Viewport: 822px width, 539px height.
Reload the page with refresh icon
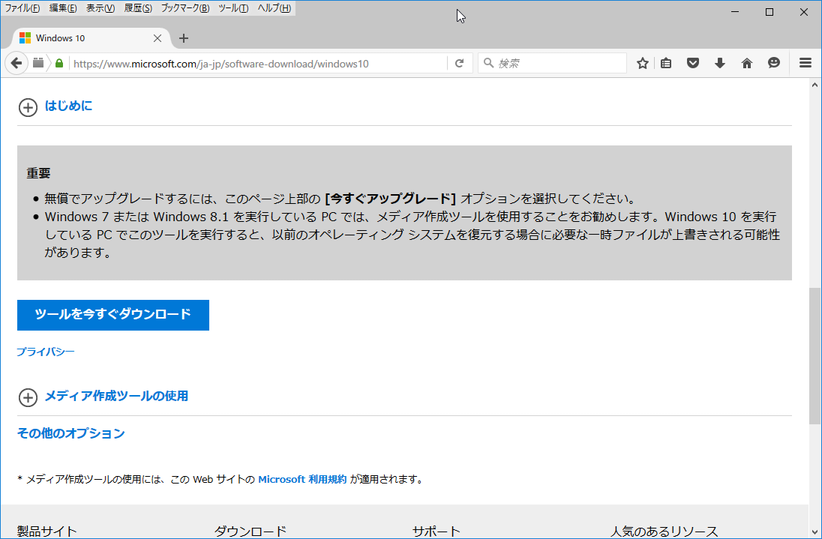pos(459,63)
